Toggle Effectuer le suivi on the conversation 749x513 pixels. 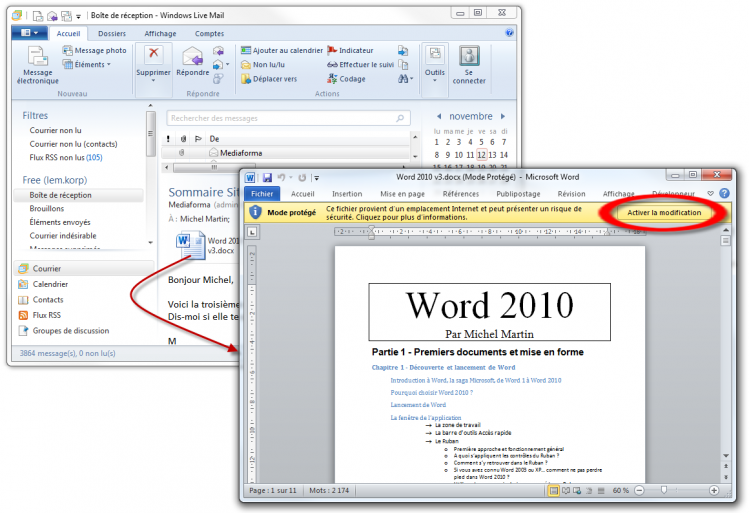point(361,64)
